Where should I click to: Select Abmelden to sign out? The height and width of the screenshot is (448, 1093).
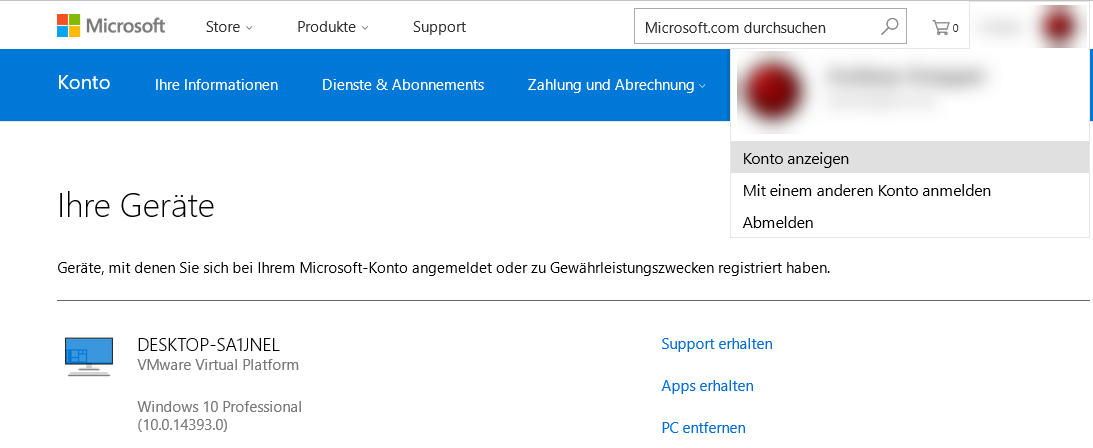point(778,222)
